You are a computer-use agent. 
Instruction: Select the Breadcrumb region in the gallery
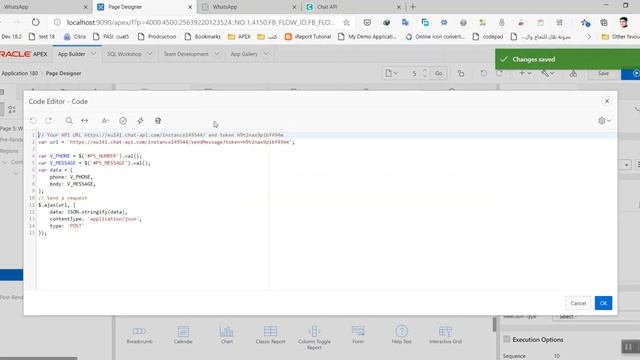139,335
